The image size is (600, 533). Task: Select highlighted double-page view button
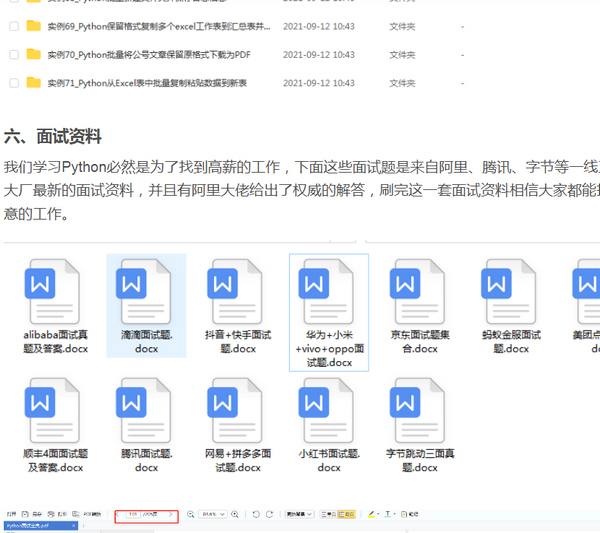click(x=346, y=514)
